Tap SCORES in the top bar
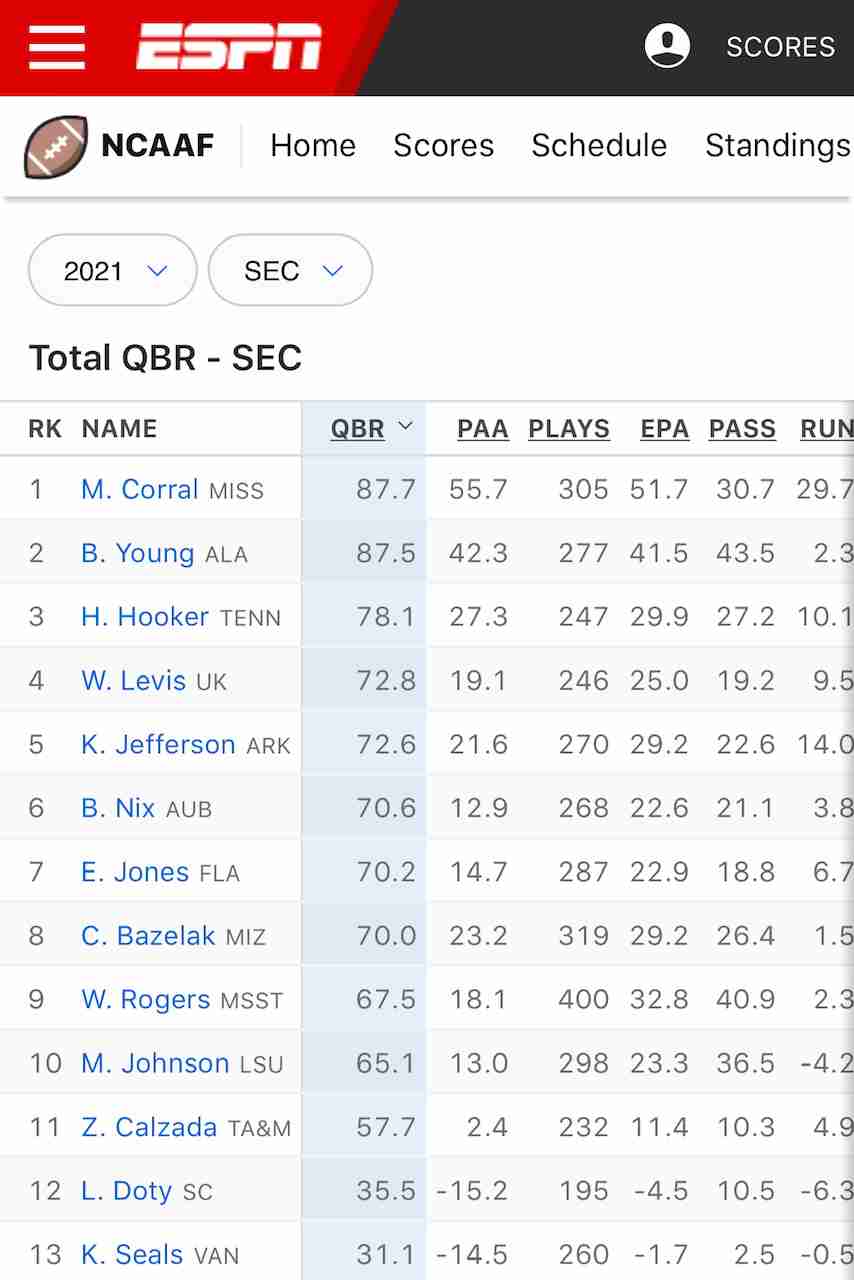This screenshot has height=1280, width=854. 780,47
